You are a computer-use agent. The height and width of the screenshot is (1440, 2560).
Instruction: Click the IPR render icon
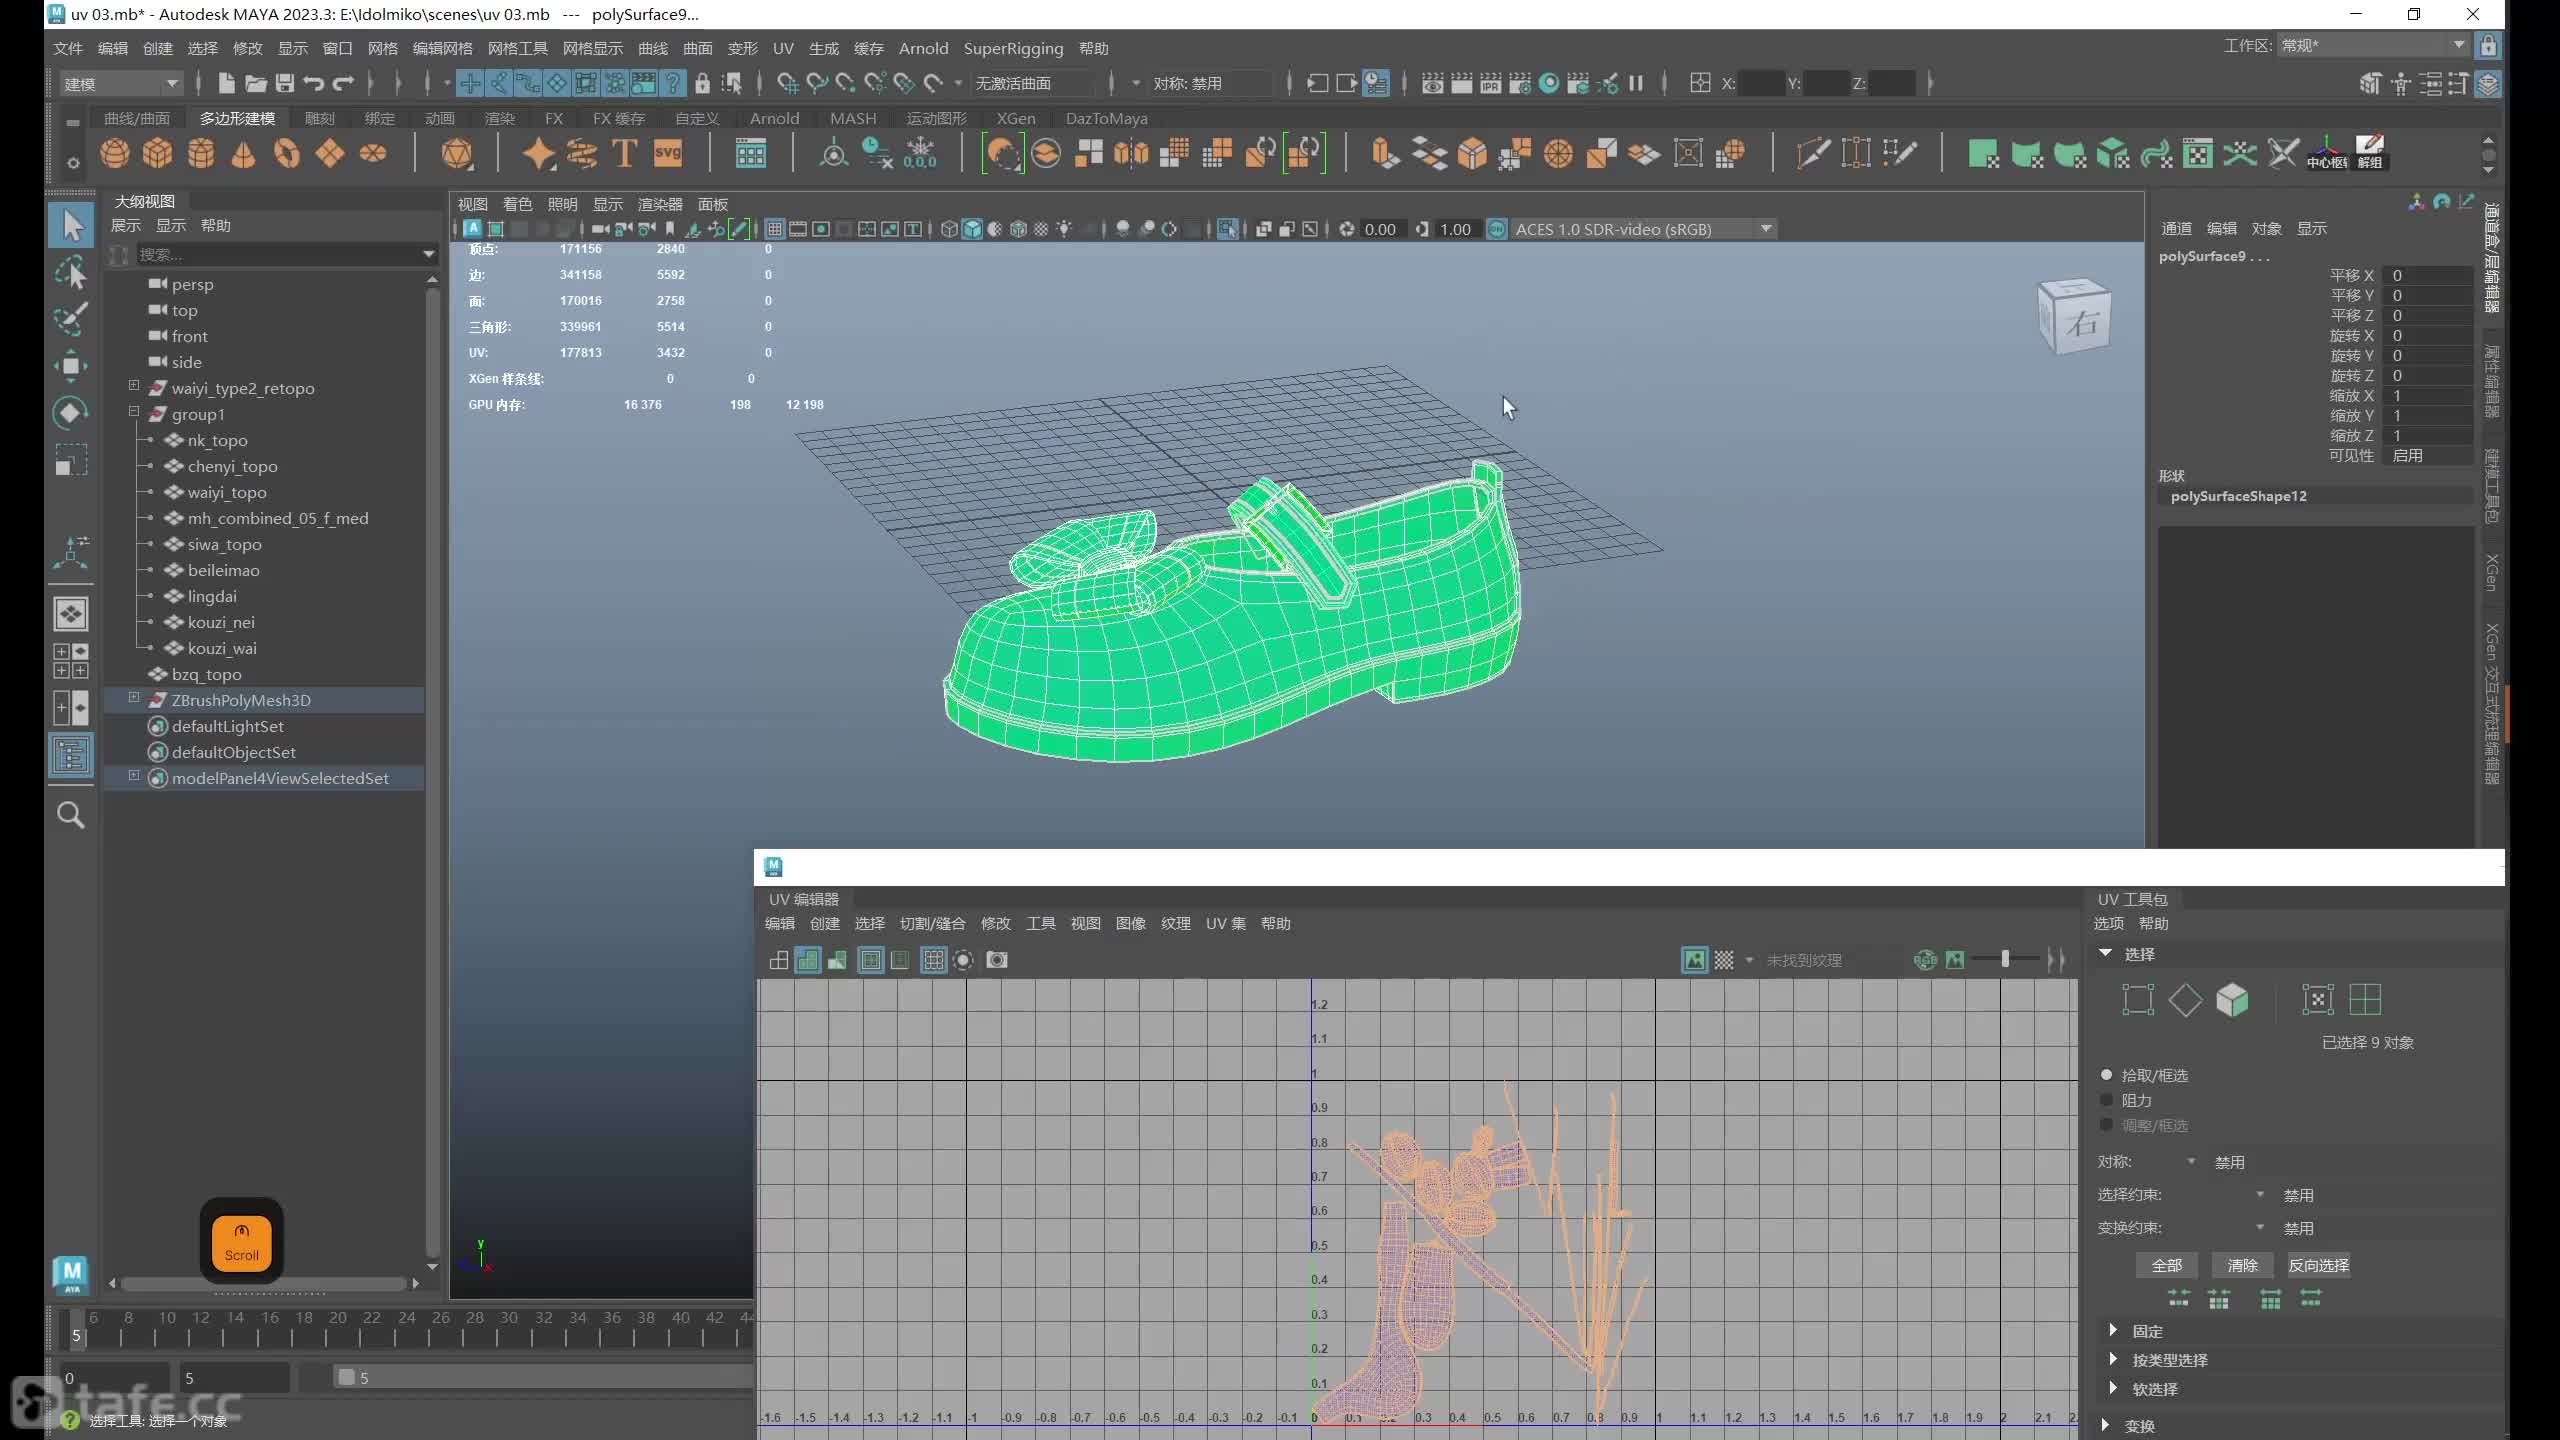pos(1490,83)
